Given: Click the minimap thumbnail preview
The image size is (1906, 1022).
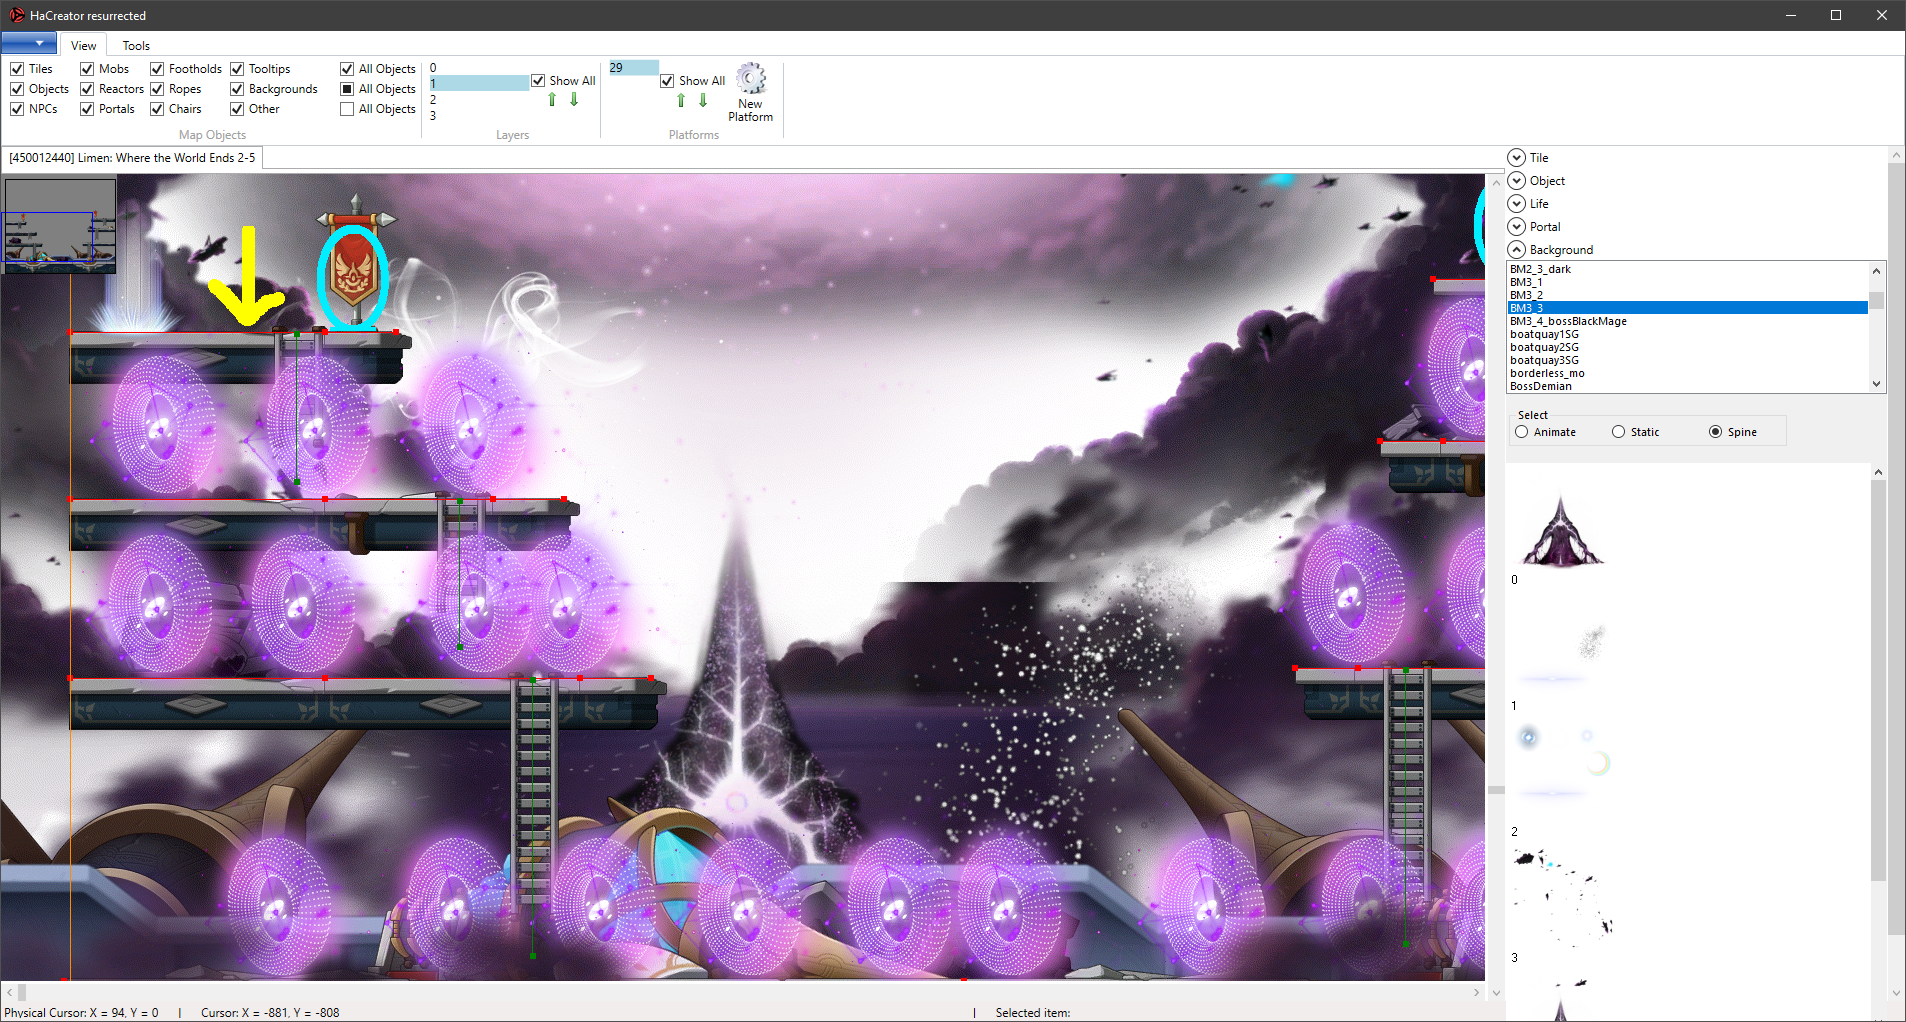Looking at the screenshot, I should tap(60, 224).
